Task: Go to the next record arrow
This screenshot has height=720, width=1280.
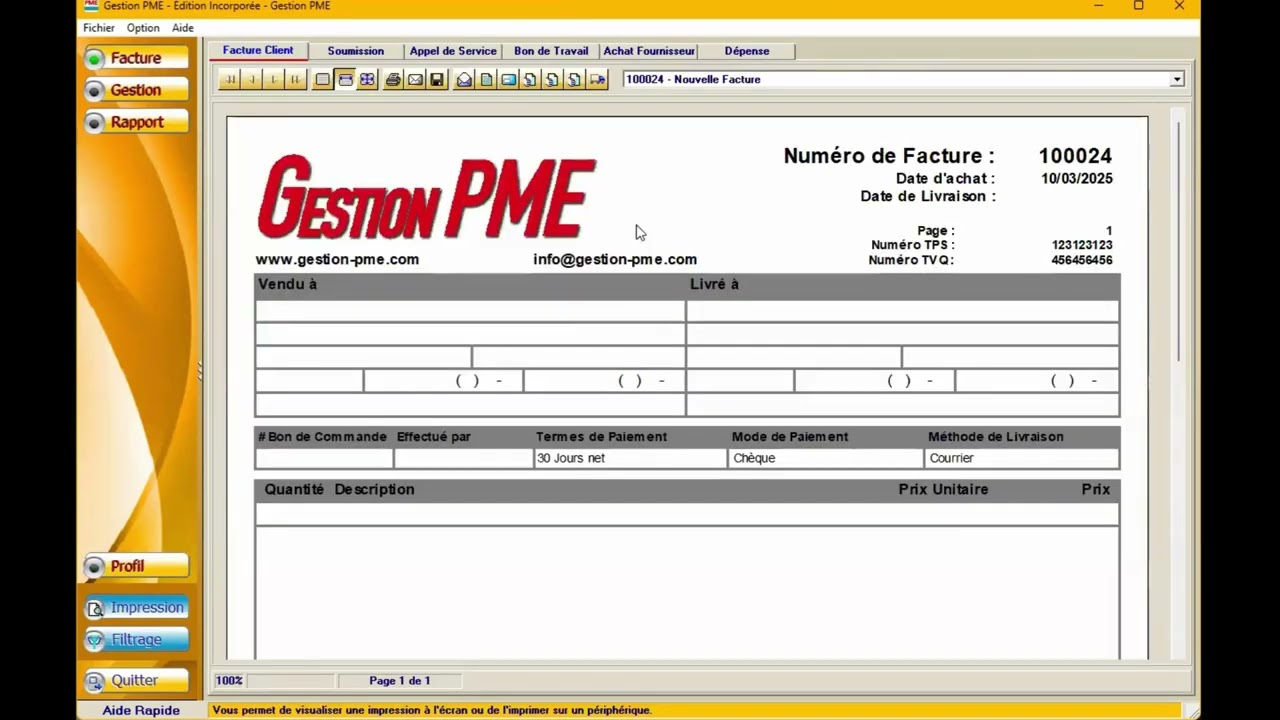Action: pyautogui.click(x=273, y=80)
